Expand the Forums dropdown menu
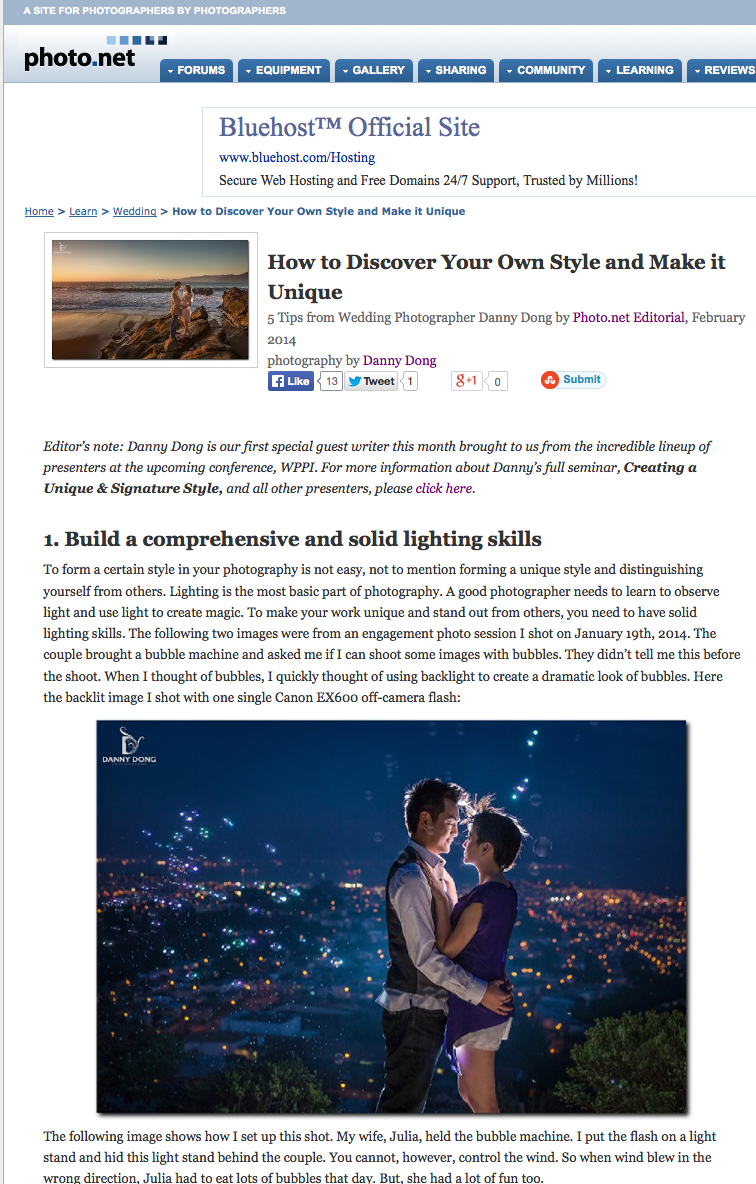 196,70
